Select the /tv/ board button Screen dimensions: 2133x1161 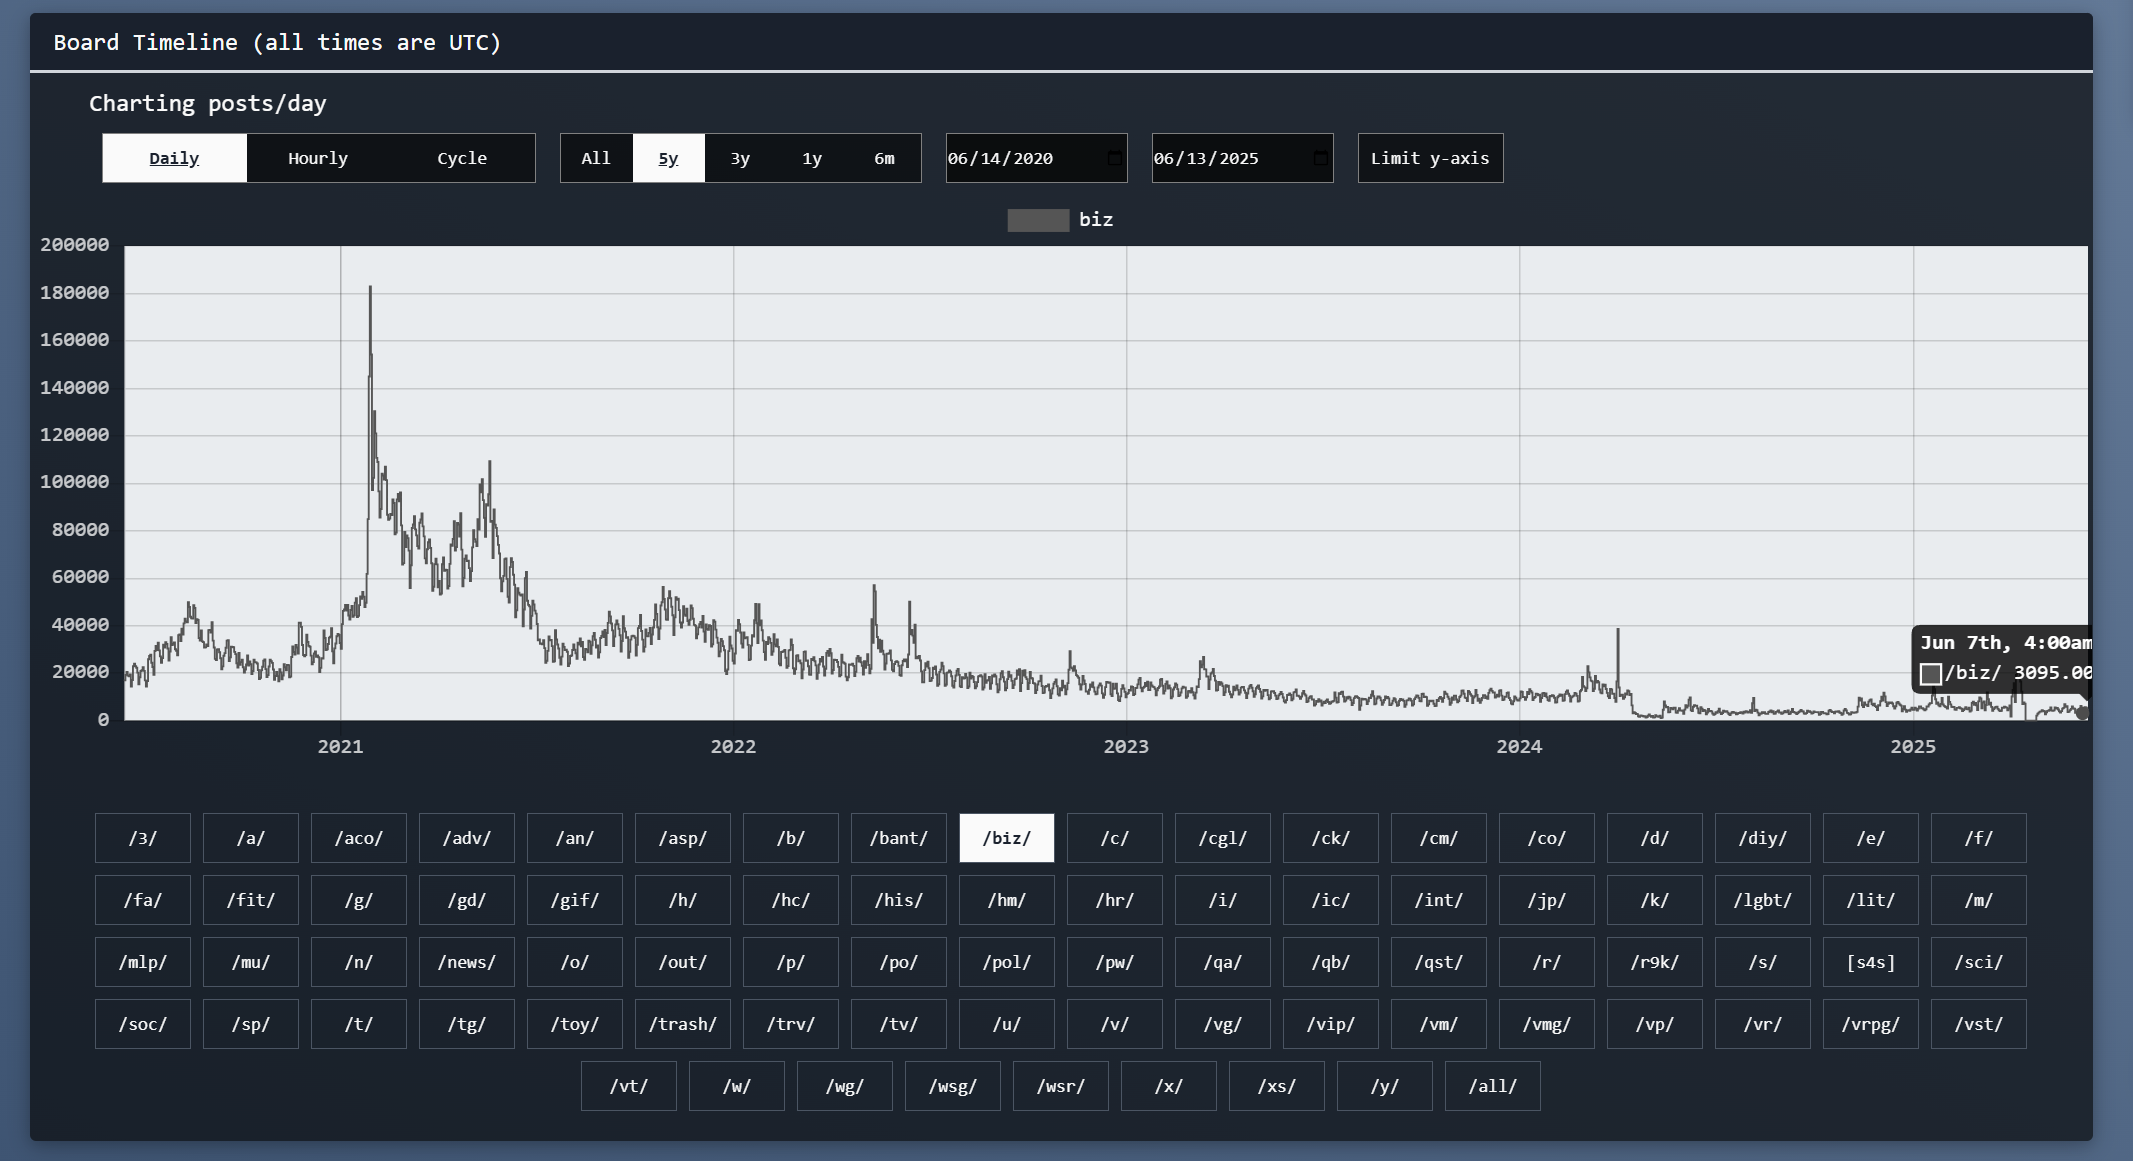[x=899, y=1024]
